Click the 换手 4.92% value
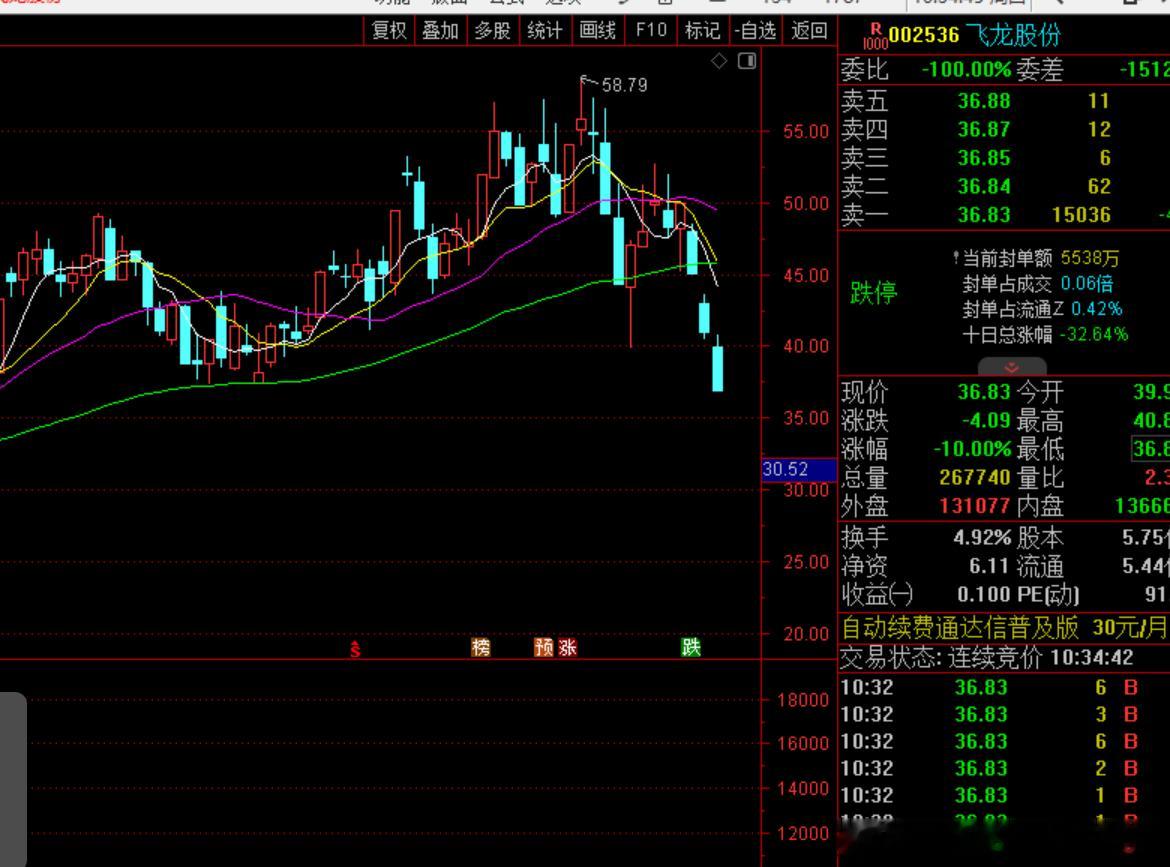1170x867 pixels. 982,538
